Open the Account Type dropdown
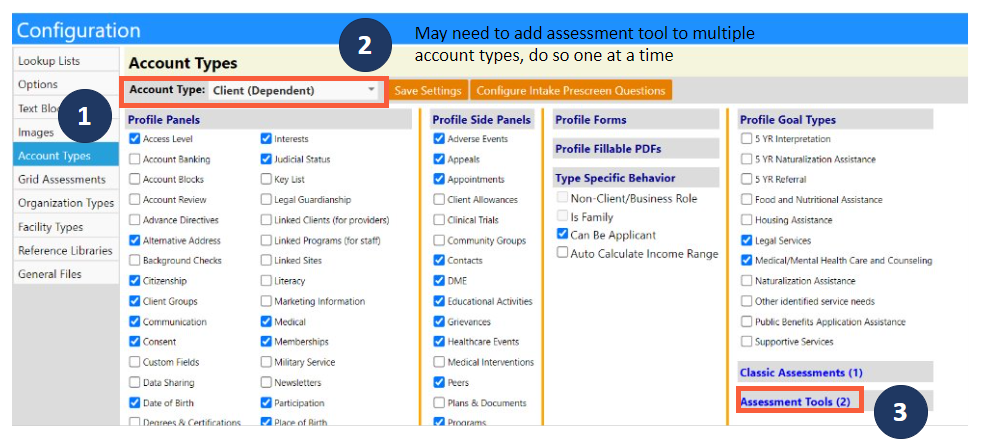981x445 pixels. pyautogui.click(x=293, y=91)
